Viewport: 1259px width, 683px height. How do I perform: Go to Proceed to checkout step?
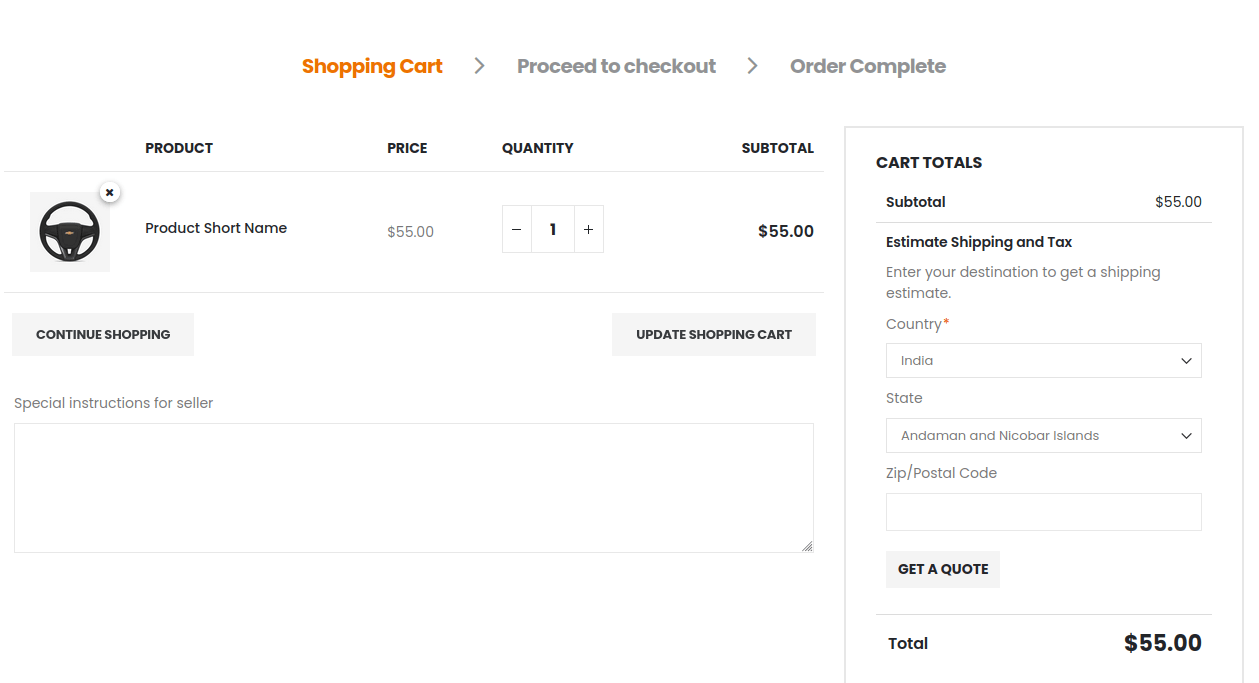(x=616, y=67)
